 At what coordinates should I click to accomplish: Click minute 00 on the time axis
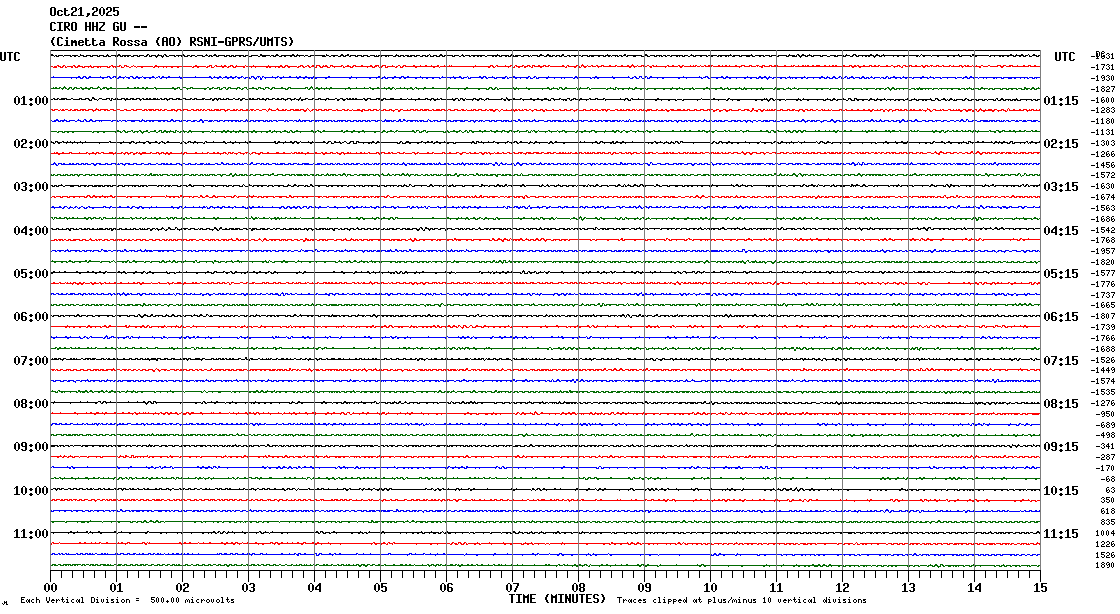coord(51,588)
